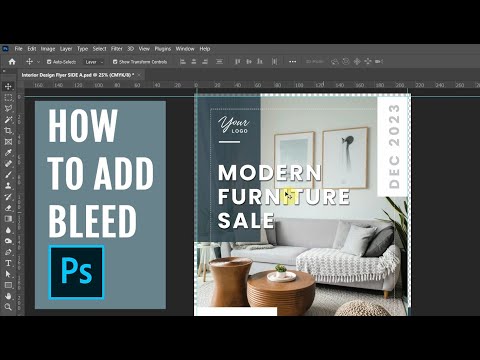The height and width of the screenshot is (360, 480).
Task: Open the File menu
Action: point(18,49)
